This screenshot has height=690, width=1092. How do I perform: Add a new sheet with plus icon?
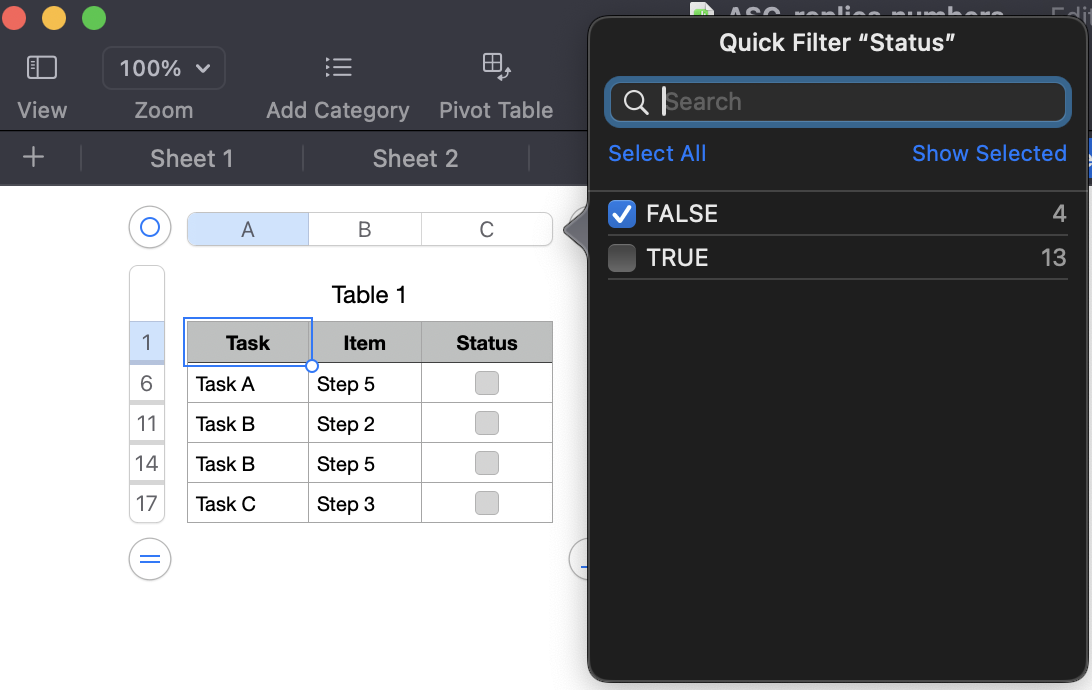(x=34, y=157)
